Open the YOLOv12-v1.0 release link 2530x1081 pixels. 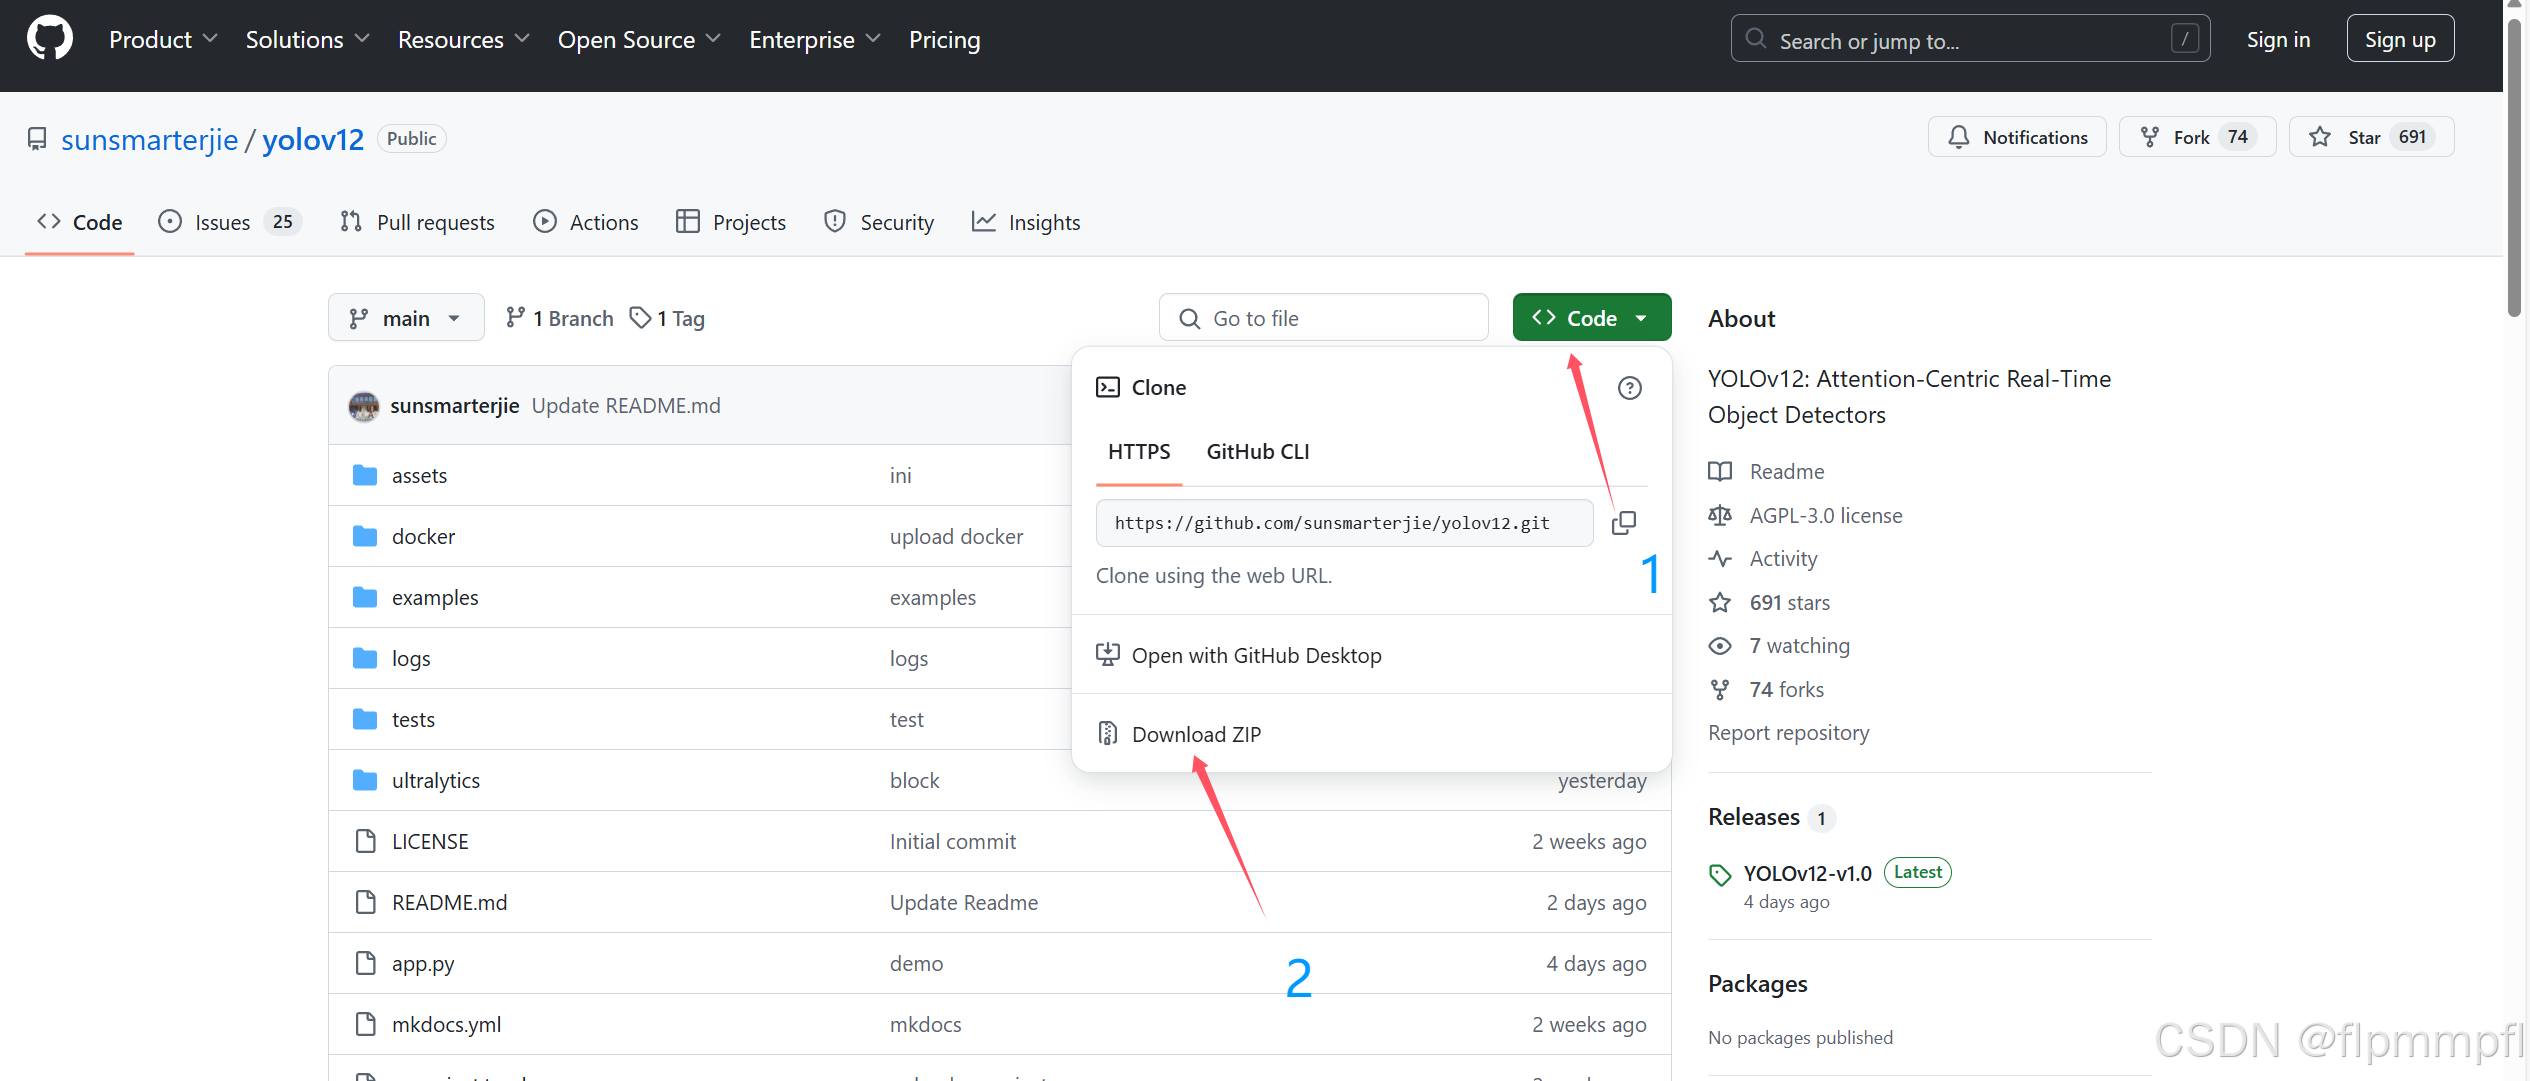(x=1807, y=874)
